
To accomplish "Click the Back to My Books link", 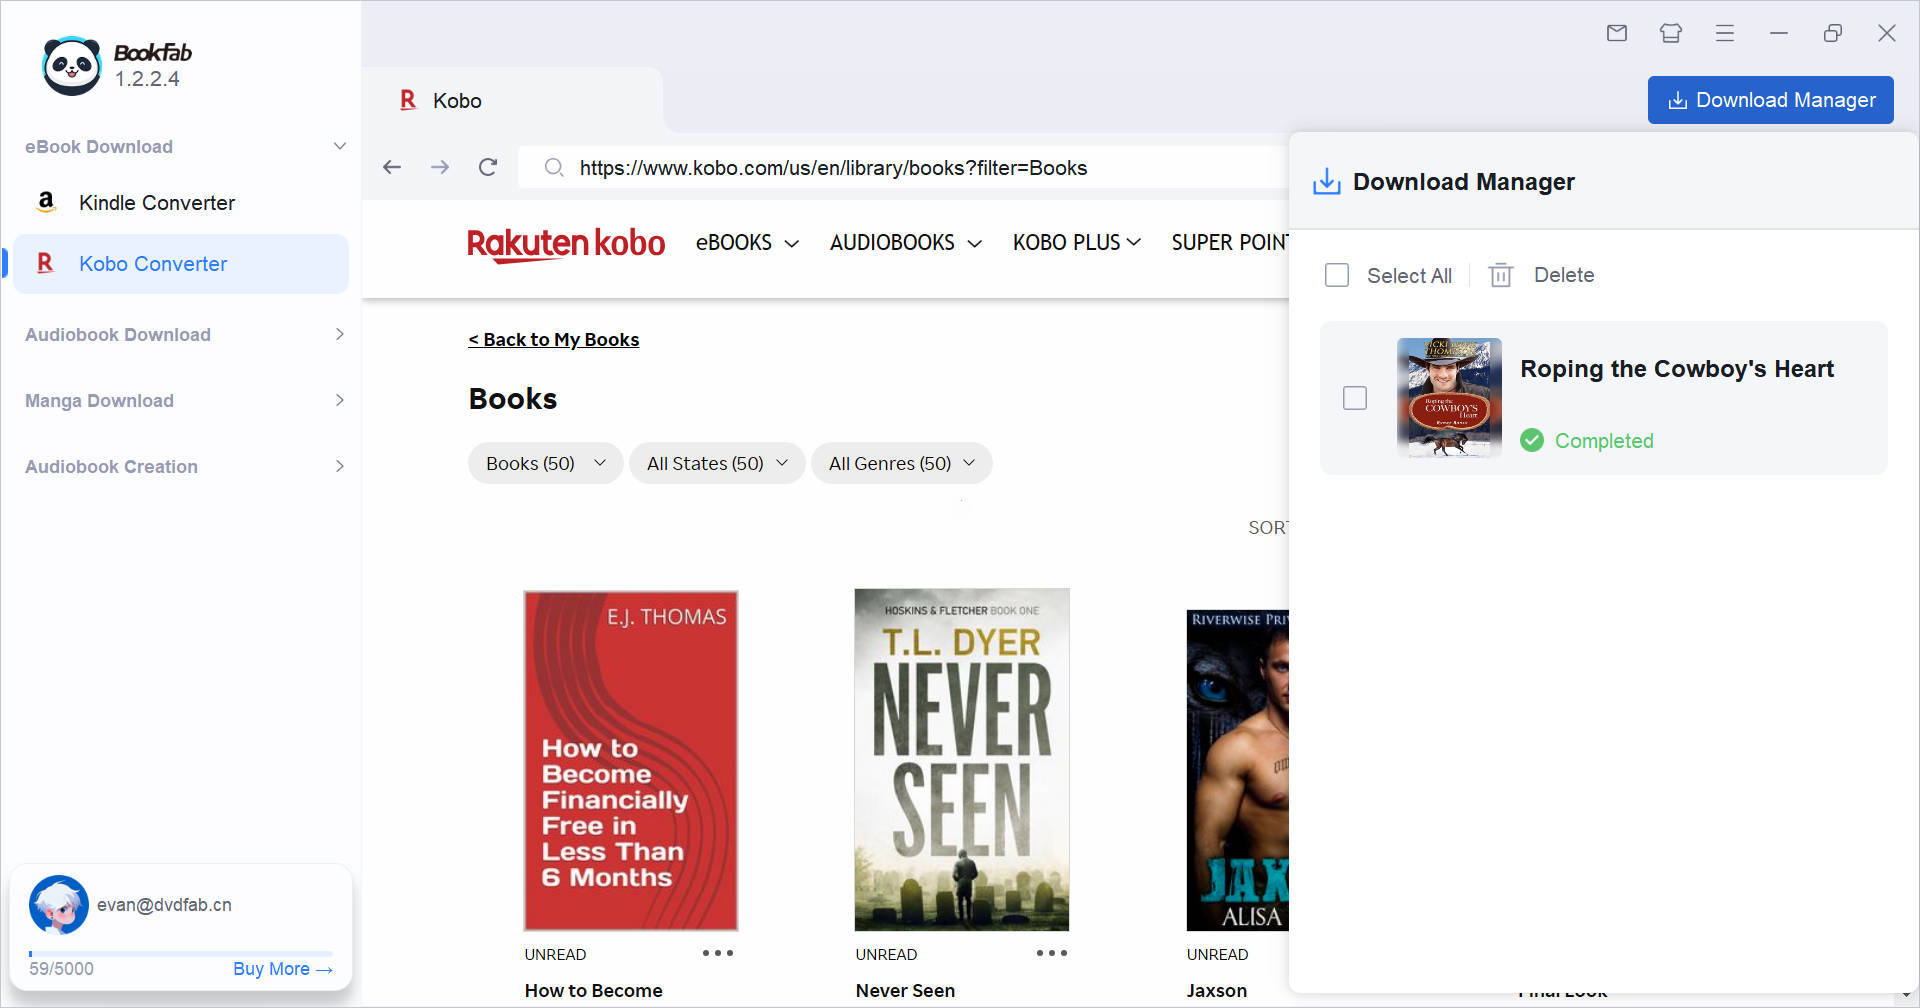I will pos(554,340).
